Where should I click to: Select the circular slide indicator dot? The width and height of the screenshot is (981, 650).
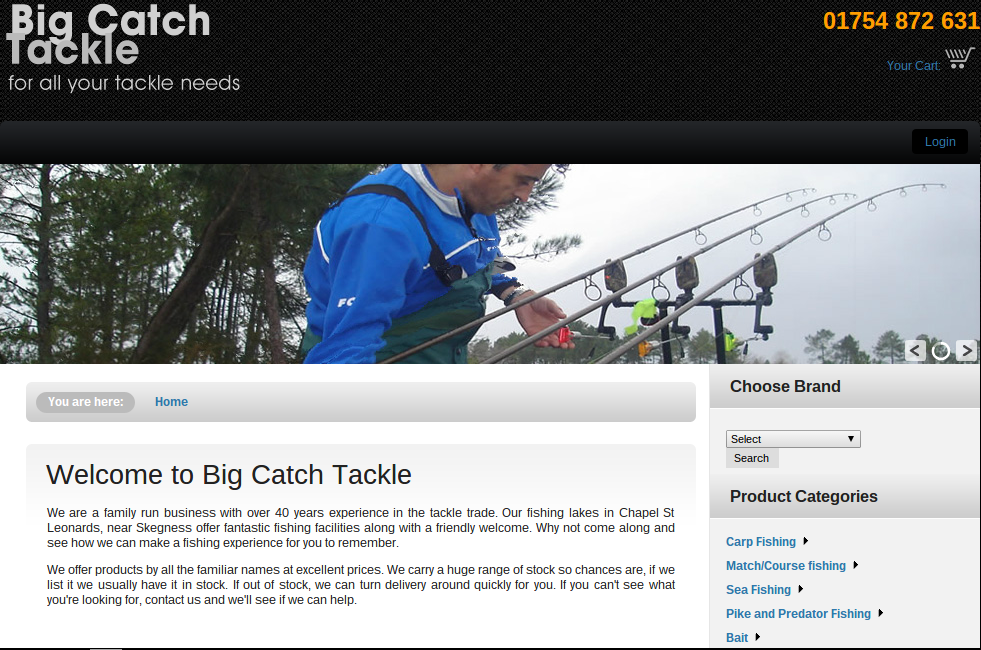pyautogui.click(x=940, y=351)
